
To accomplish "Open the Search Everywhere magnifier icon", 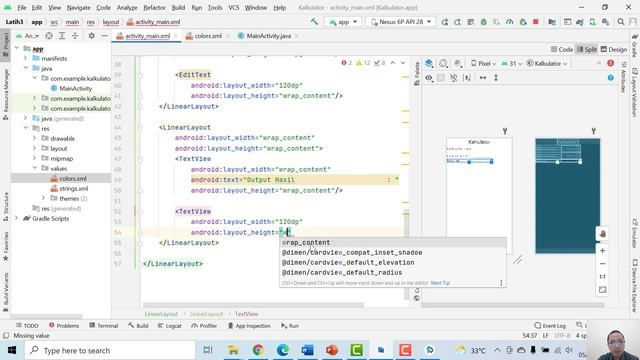I will click(x=621, y=22).
